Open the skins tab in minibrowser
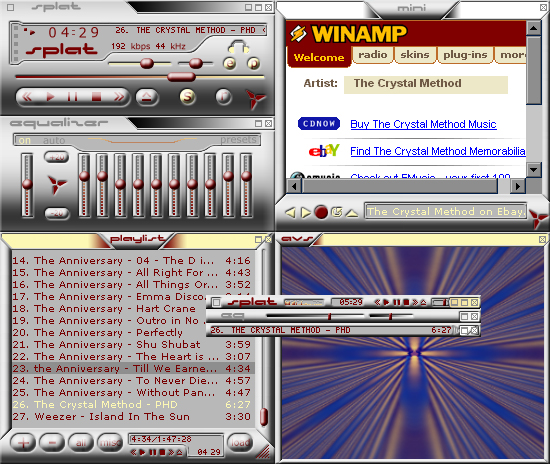 point(415,55)
